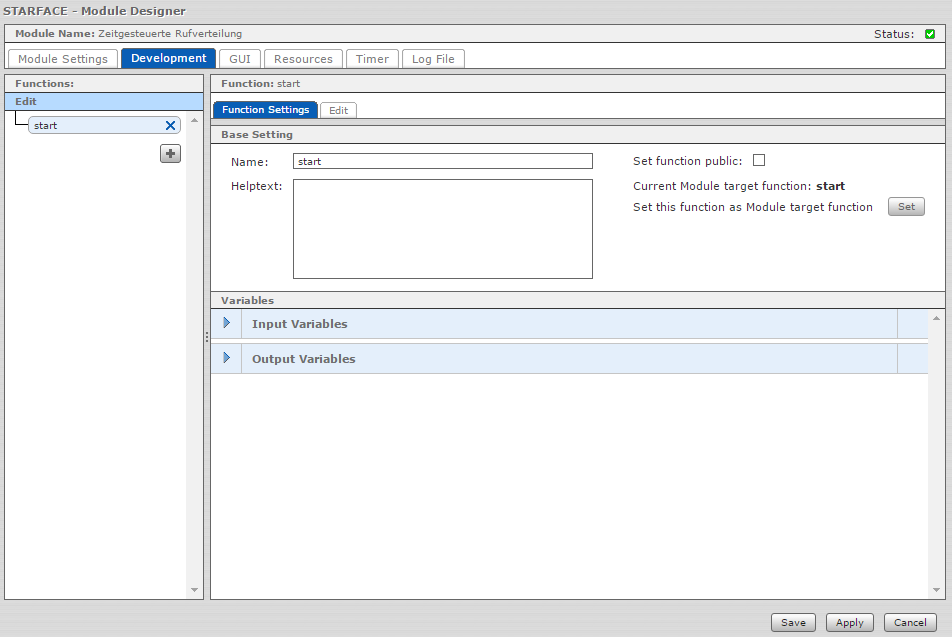Add a new function with plus icon
Viewport: 952px width, 637px height.
[171, 153]
